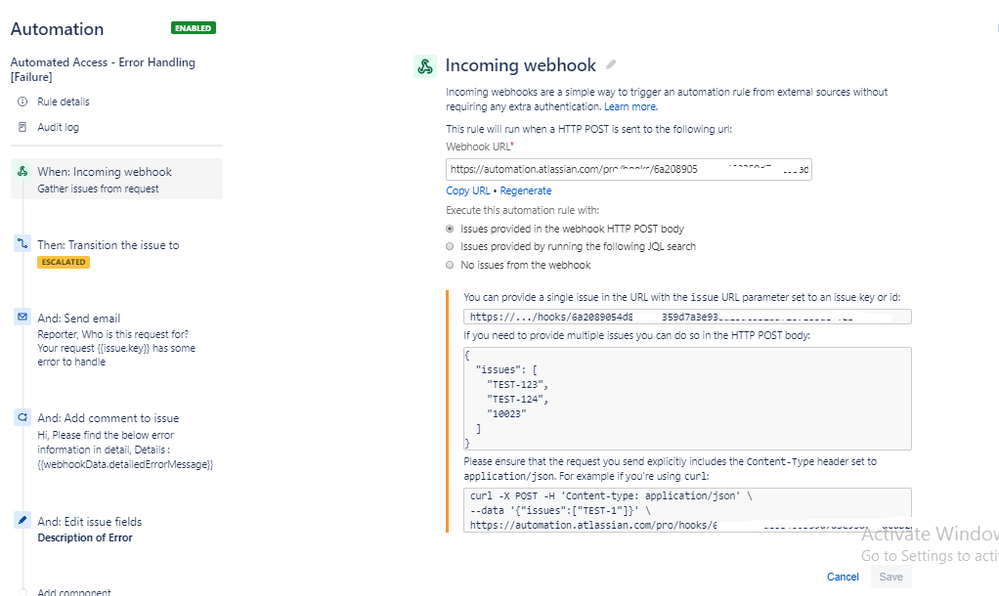Select Issues provided in webhook HTTP POST body
The image size is (999, 596).
pyautogui.click(x=450, y=229)
